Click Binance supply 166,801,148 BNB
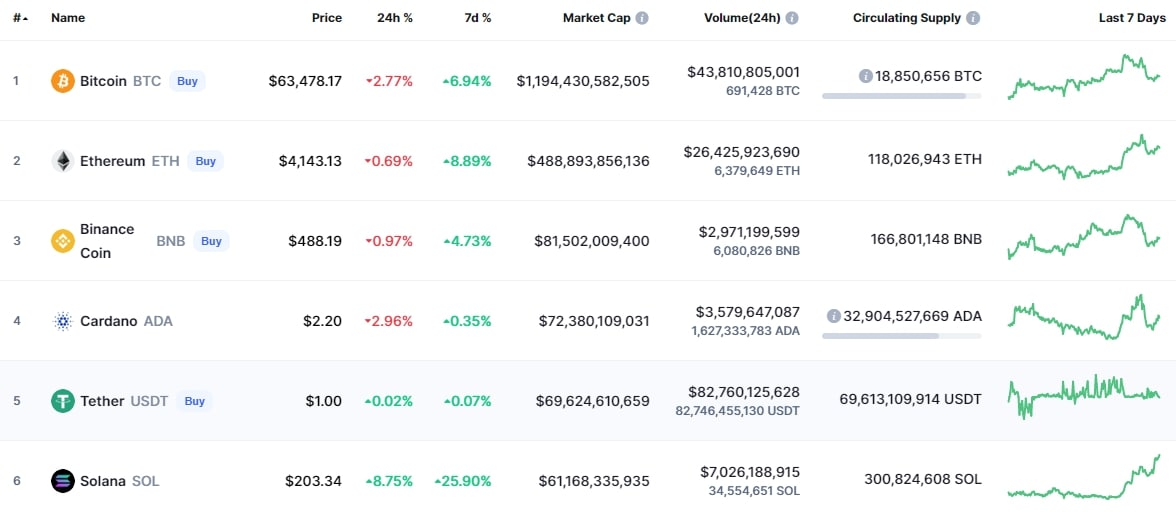The image size is (1176, 516). pyautogui.click(x=926, y=239)
